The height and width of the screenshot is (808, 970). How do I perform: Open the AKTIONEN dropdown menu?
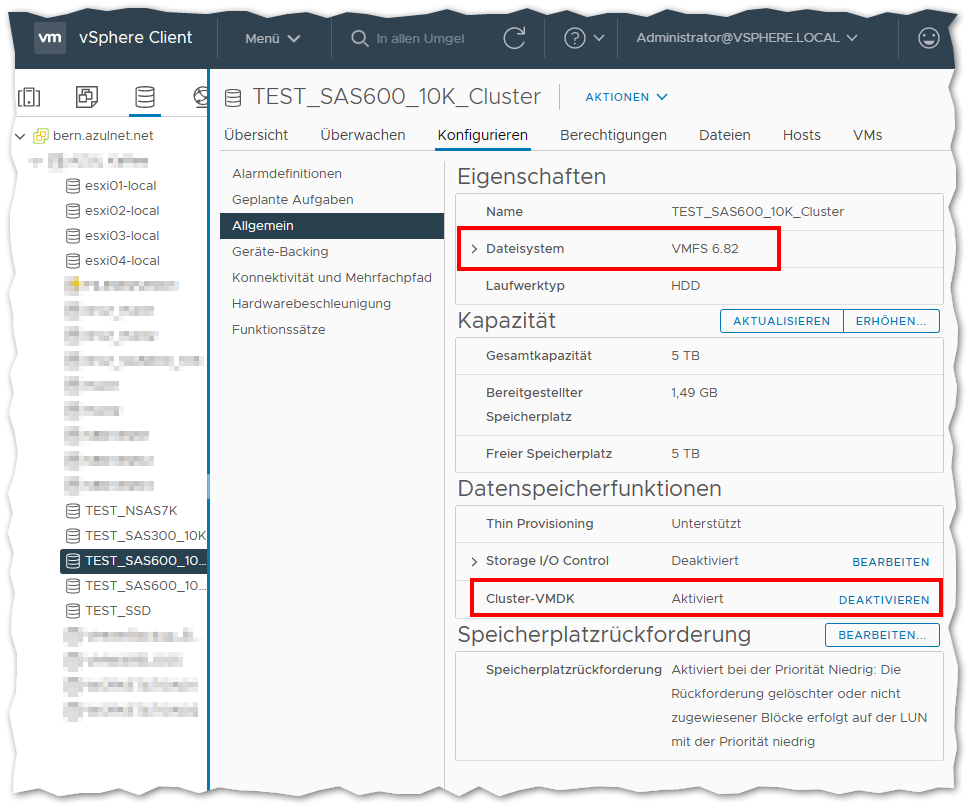tap(626, 97)
